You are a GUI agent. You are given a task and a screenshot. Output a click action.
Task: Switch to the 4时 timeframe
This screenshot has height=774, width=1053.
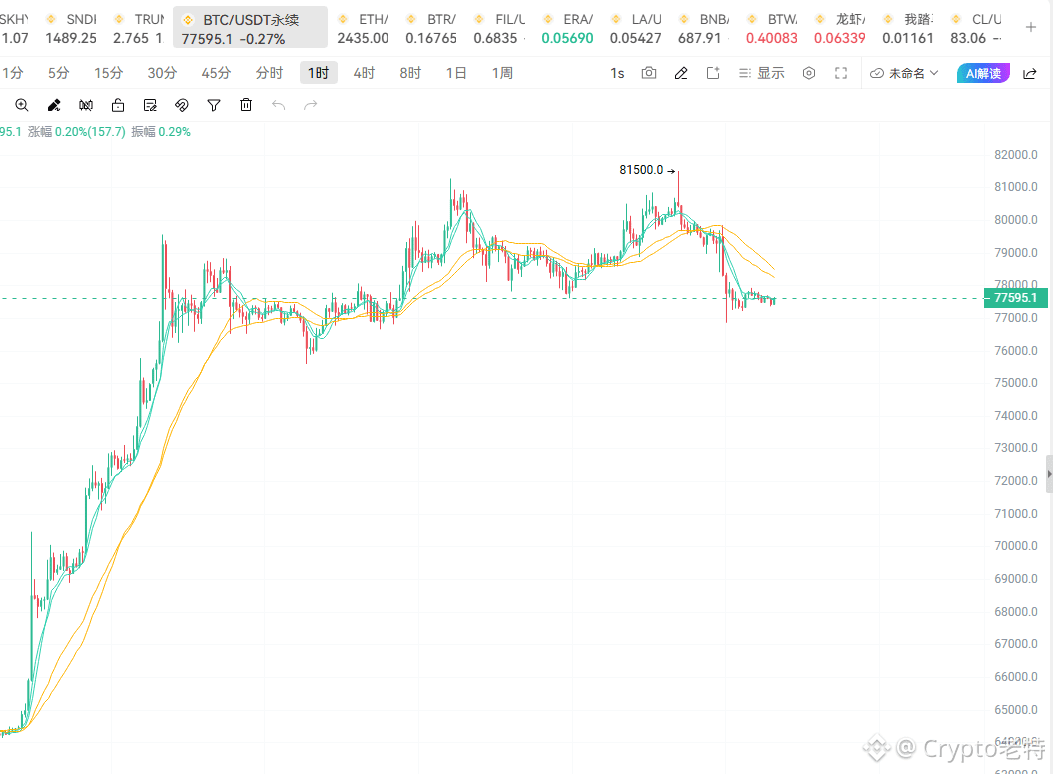pyautogui.click(x=364, y=73)
